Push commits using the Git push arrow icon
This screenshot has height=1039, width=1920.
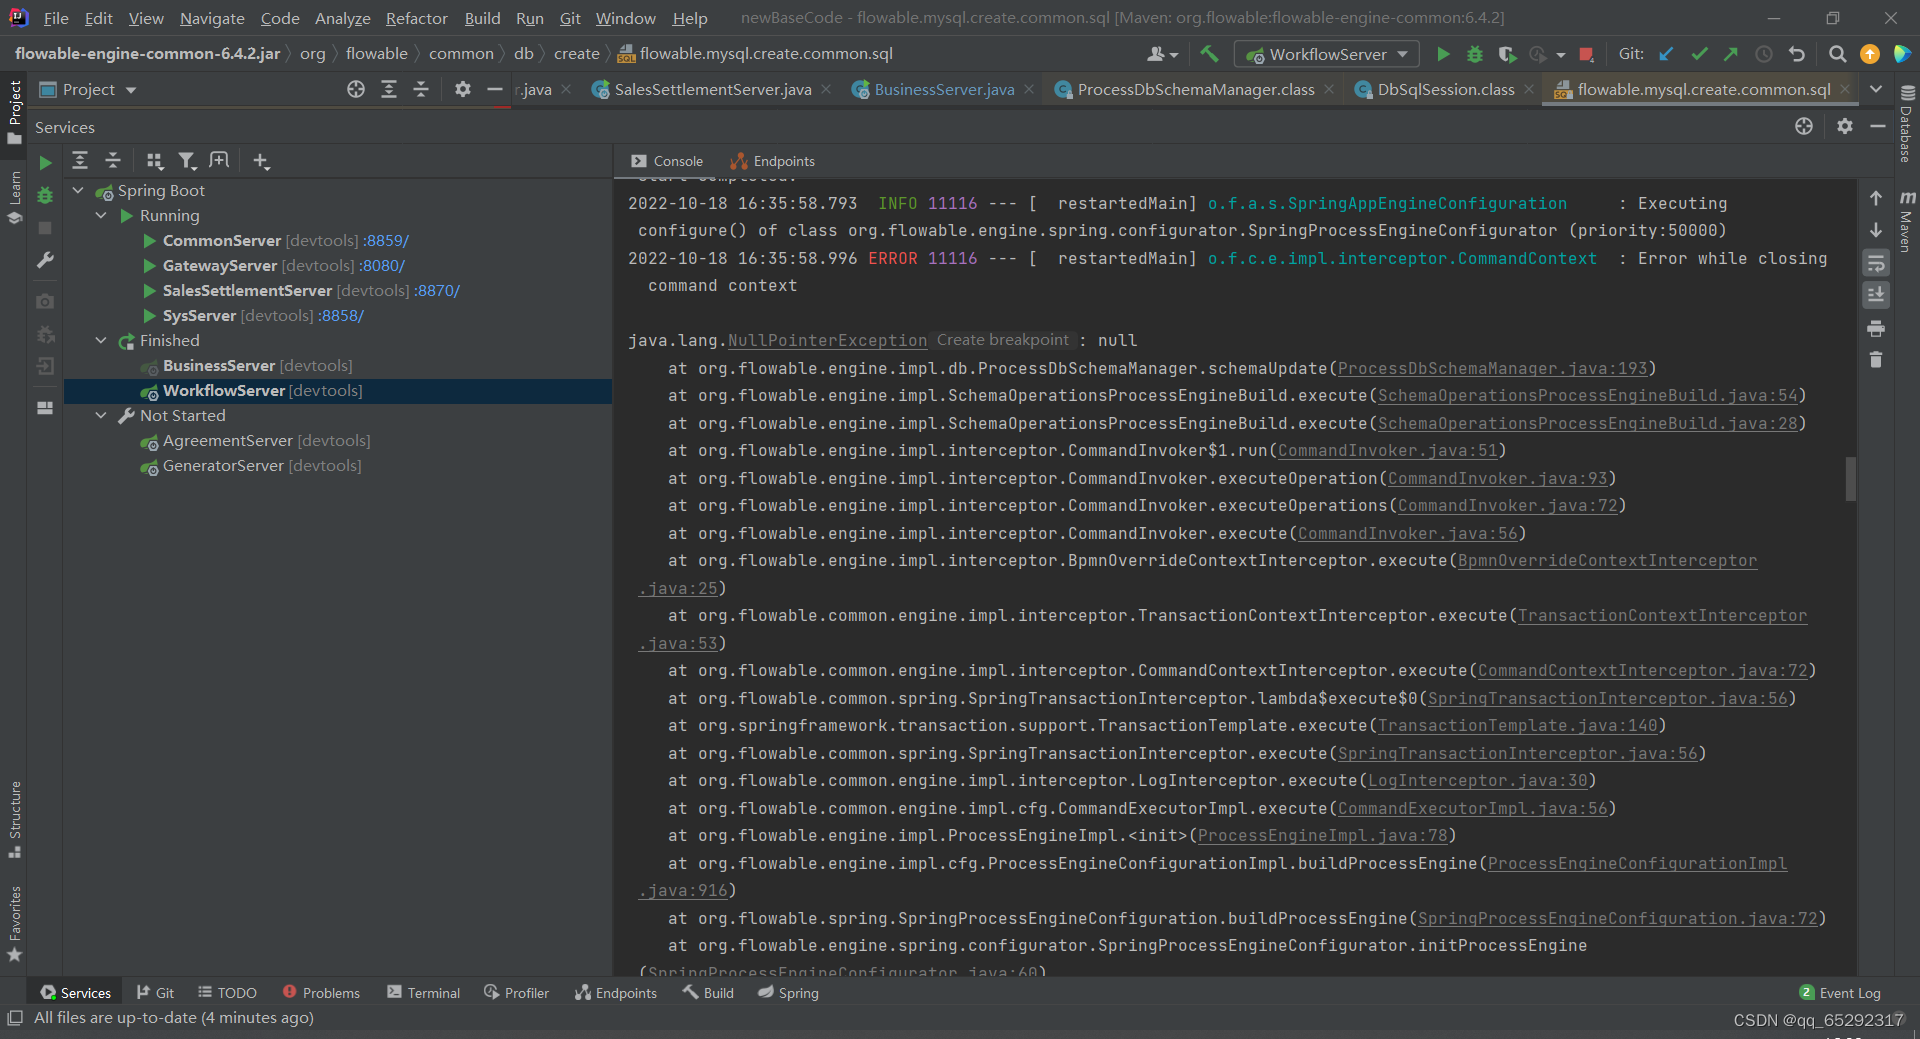click(1732, 54)
